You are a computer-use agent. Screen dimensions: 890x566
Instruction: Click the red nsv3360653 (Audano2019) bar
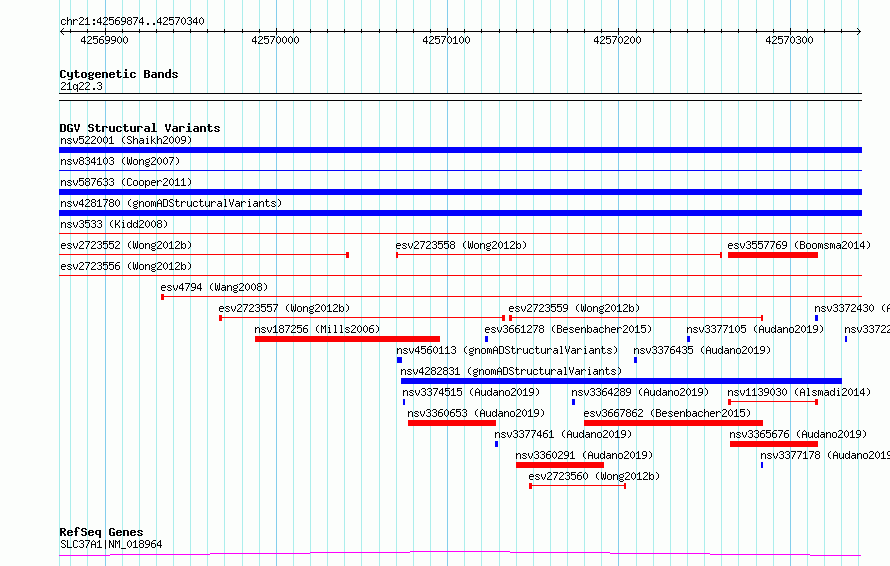[x=452, y=423]
